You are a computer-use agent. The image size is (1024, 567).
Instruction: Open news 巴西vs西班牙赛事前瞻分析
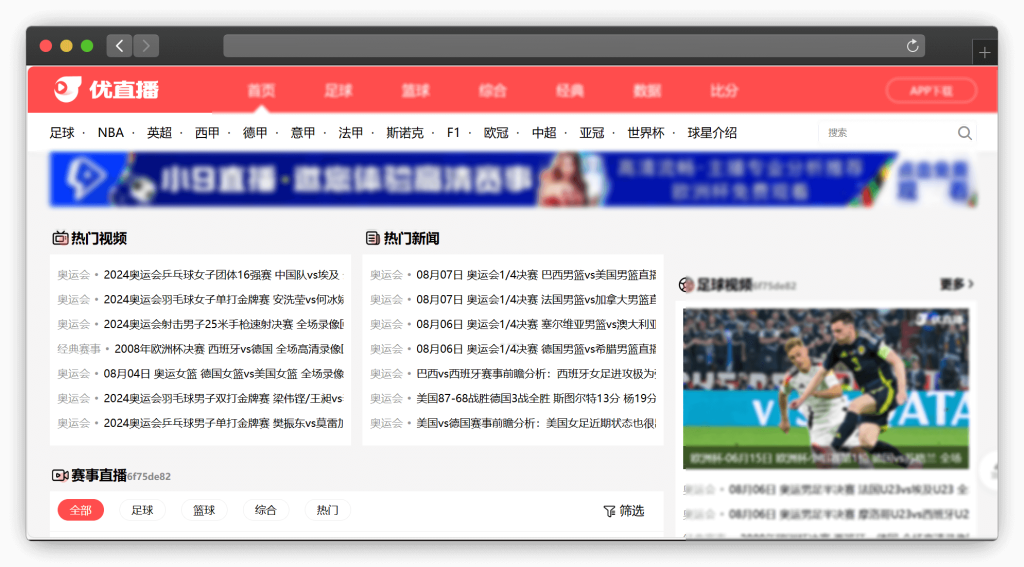coord(536,374)
